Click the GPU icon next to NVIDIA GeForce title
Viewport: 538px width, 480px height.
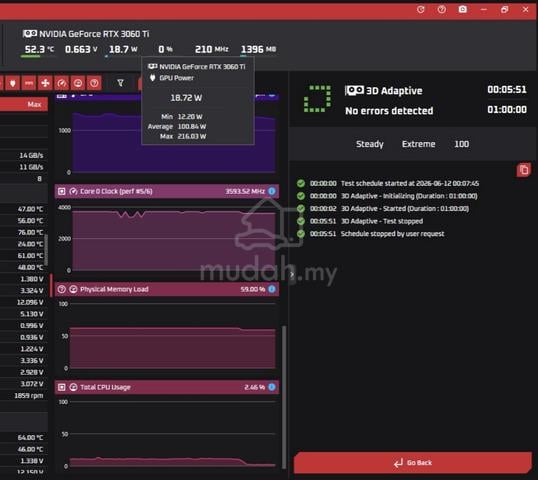click(x=30, y=34)
